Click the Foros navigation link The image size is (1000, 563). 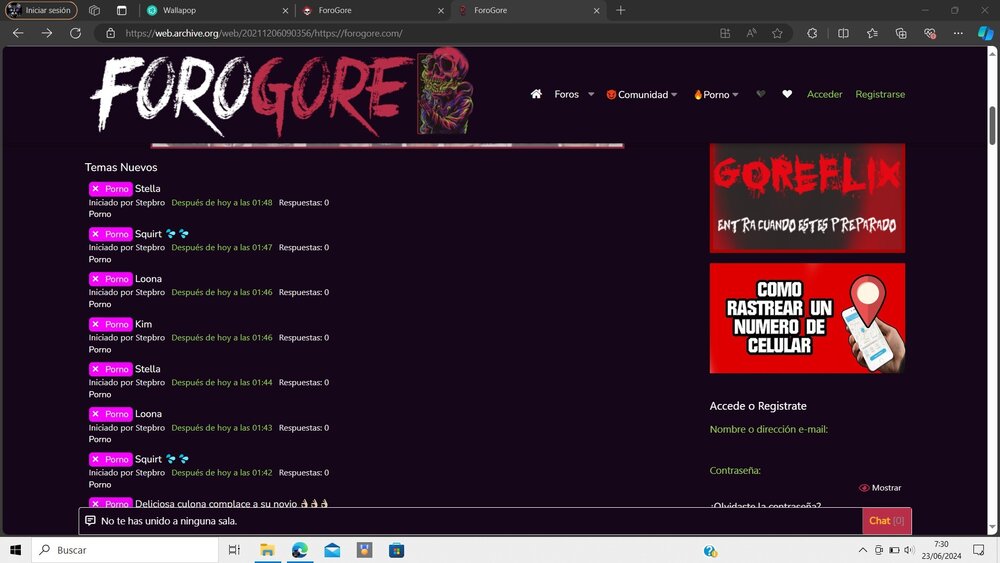coord(566,94)
